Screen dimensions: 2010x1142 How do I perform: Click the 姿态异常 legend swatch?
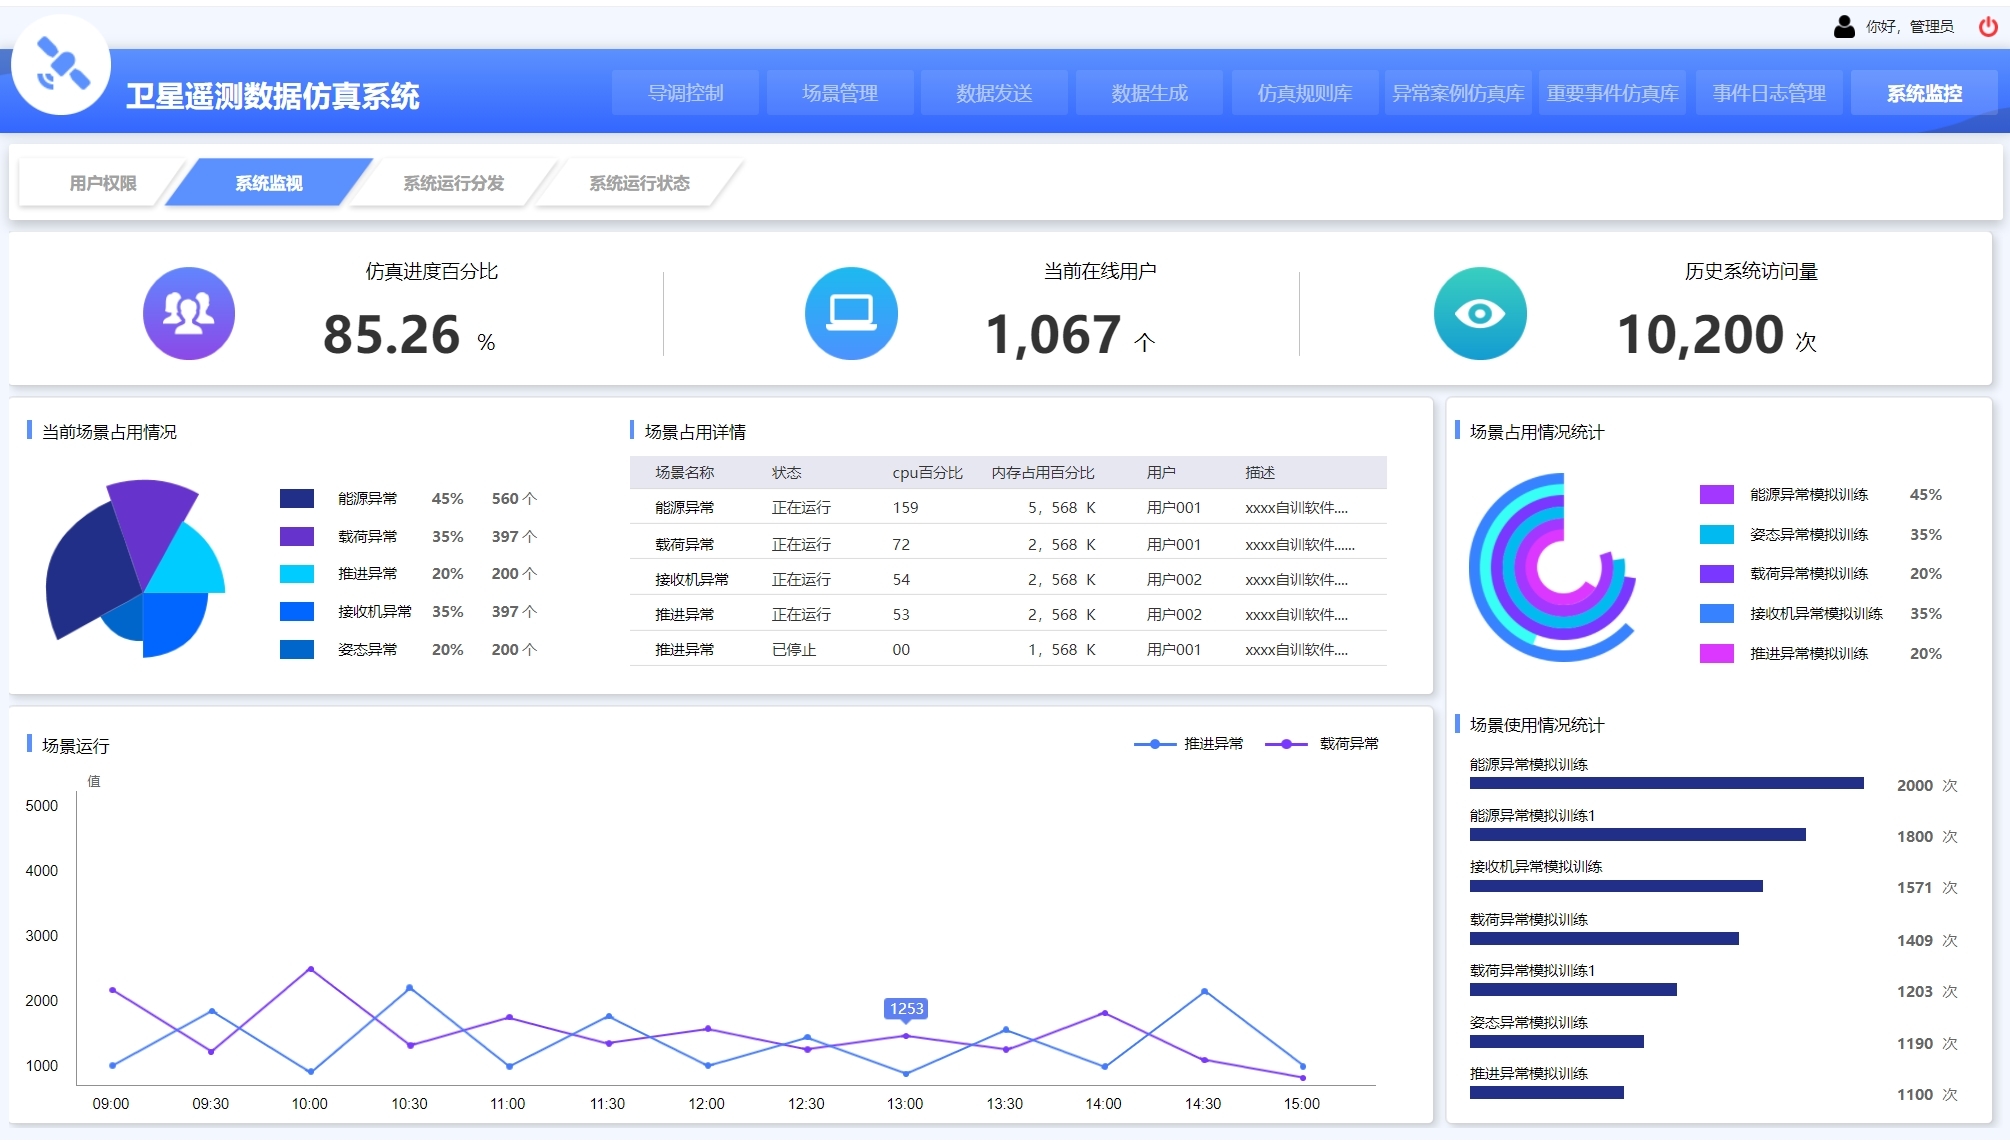click(297, 649)
